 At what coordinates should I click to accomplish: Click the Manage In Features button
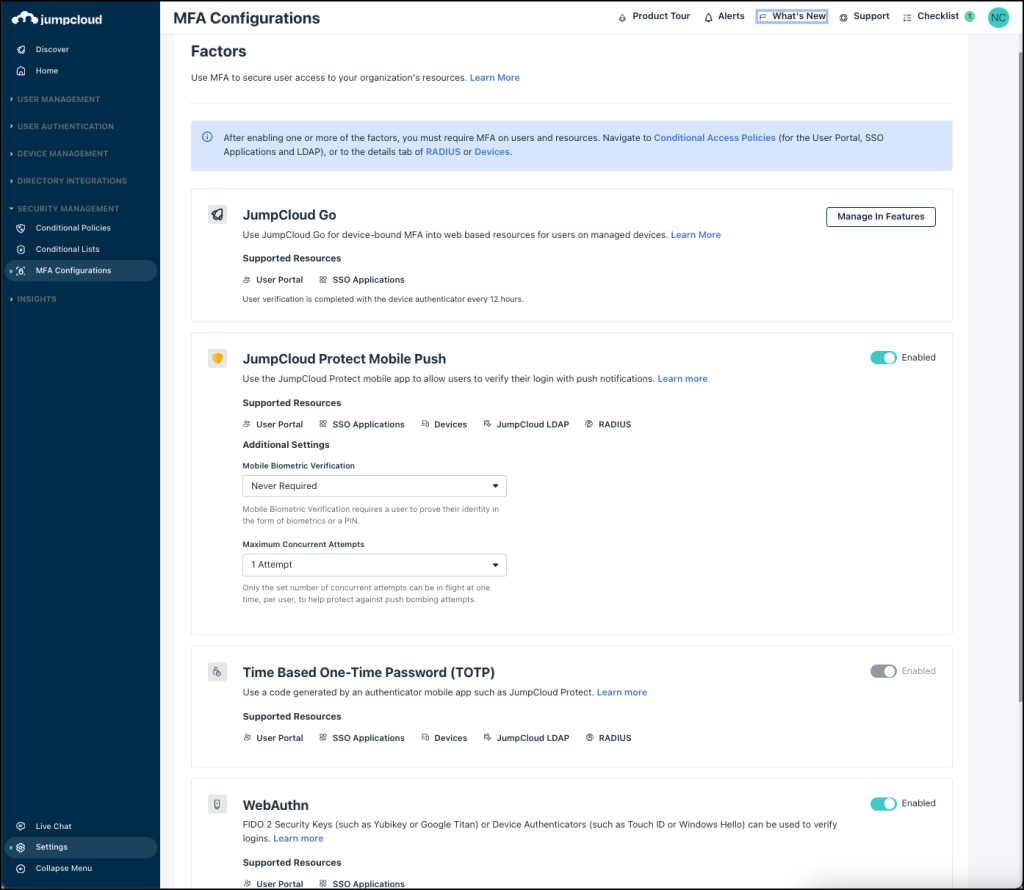pos(880,217)
